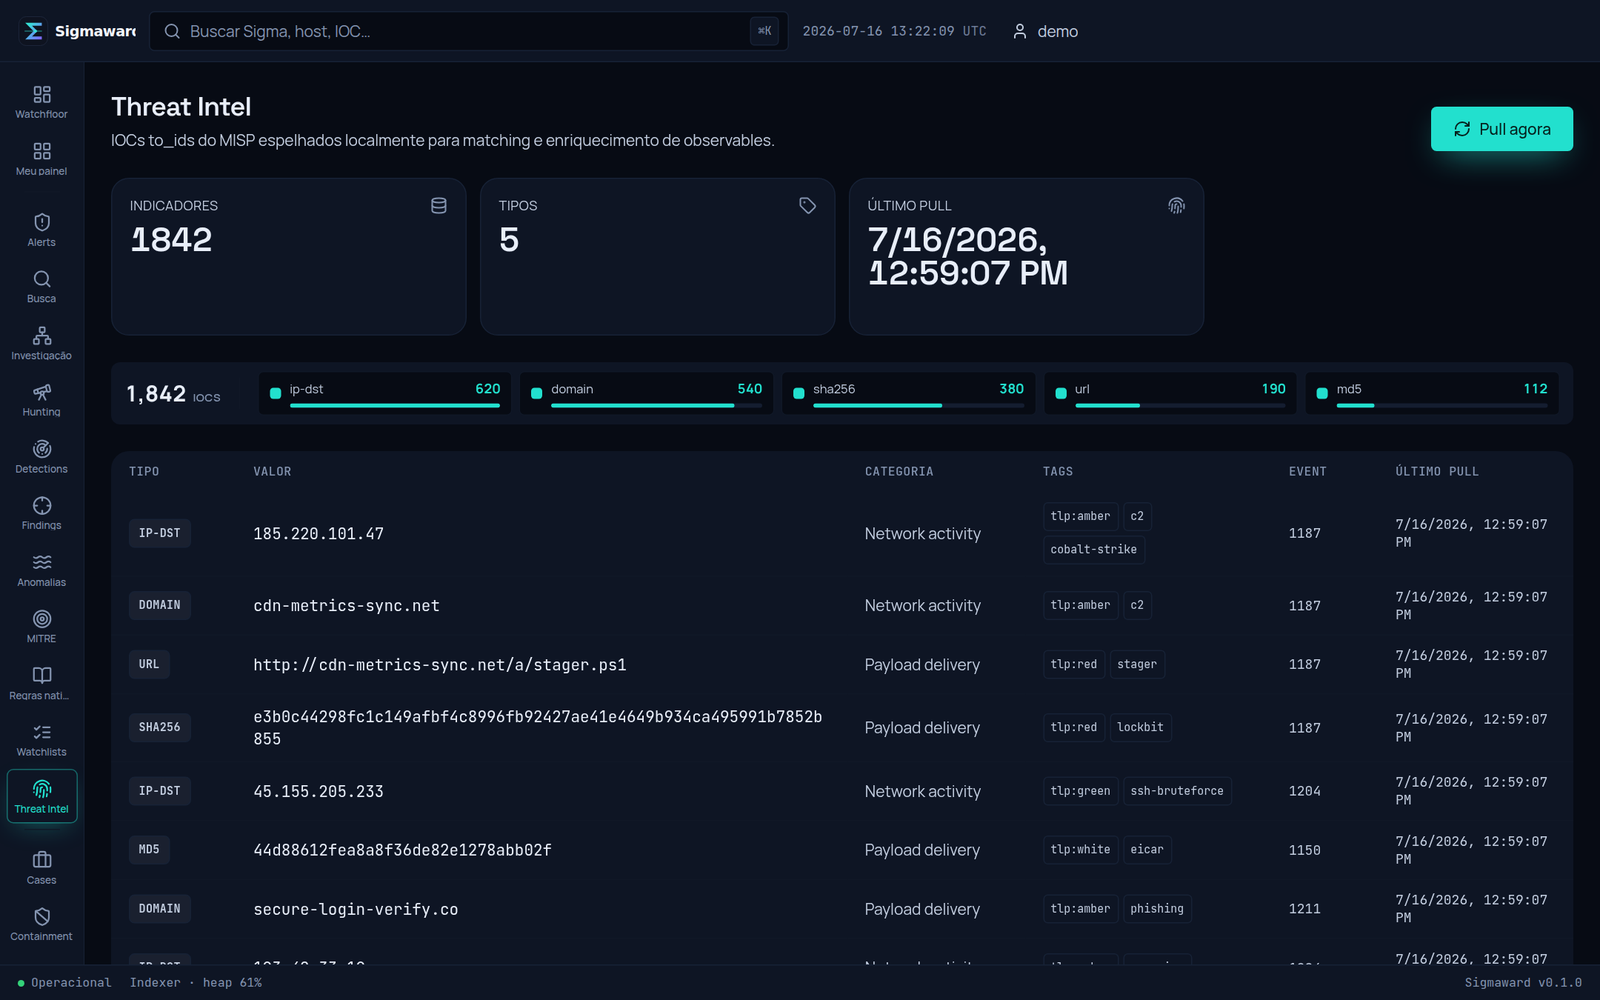Viewport: 1600px width, 1000px height.
Task: Click the md5 progress bar
Action: pos(1442,405)
